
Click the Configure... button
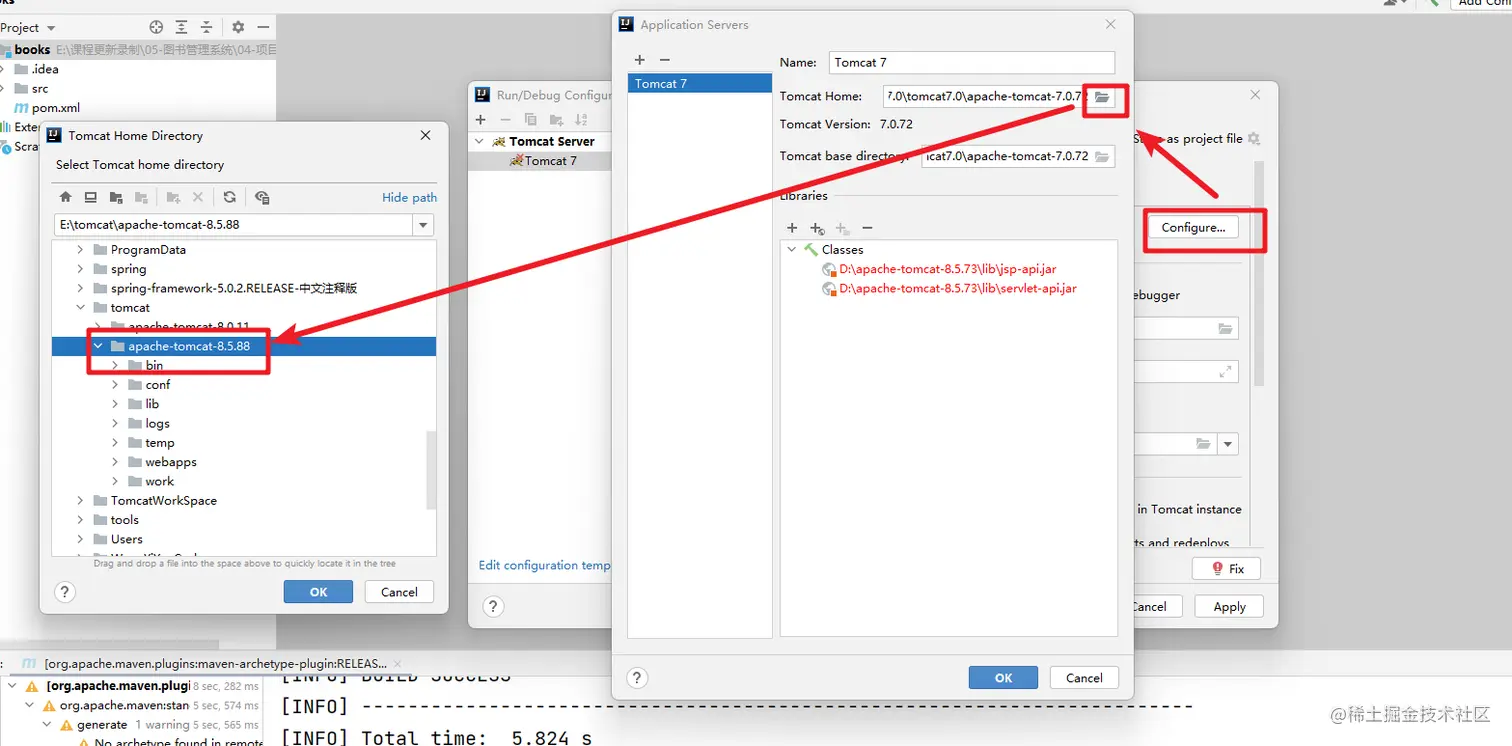coord(1193,228)
